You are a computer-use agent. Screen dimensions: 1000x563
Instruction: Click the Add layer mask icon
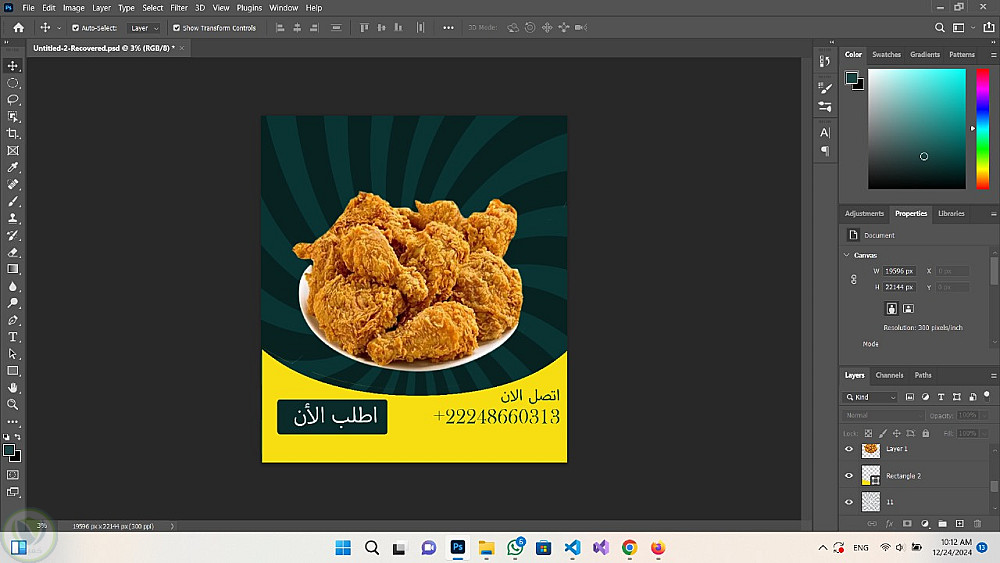click(907, 523)
